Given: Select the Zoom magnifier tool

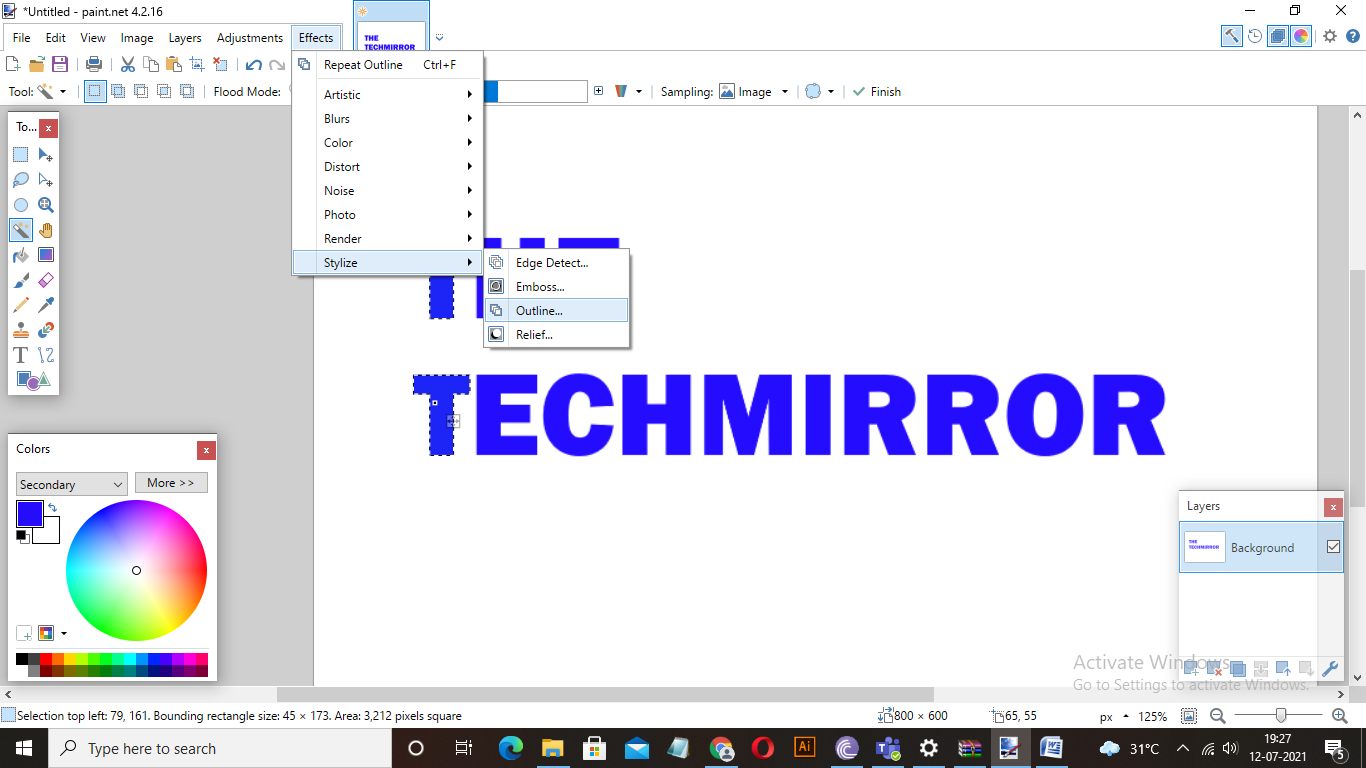Looking at the screenshot, I should tap(46, 205).
